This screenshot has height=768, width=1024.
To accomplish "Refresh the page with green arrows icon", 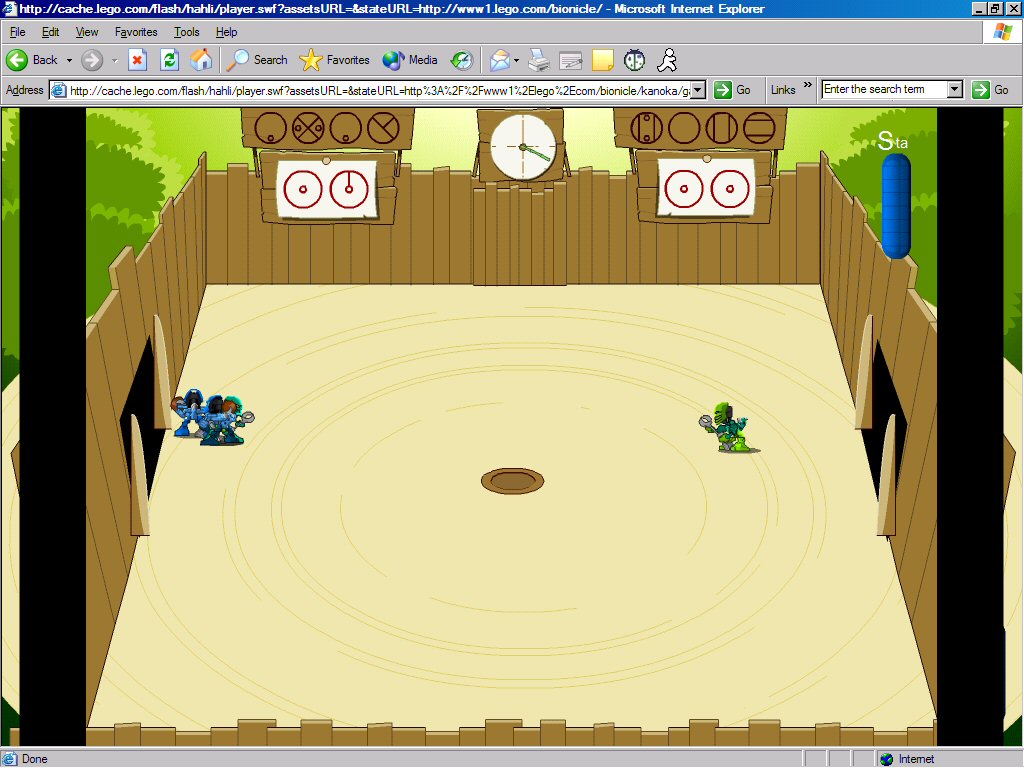I will click(x=170, y=60).
